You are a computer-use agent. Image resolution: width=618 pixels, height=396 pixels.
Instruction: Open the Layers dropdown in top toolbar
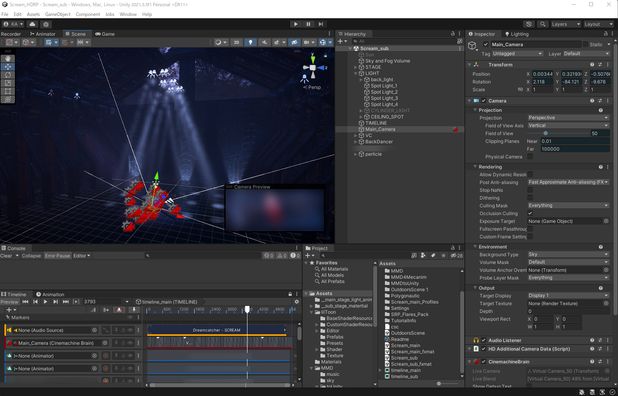(566, 24)
